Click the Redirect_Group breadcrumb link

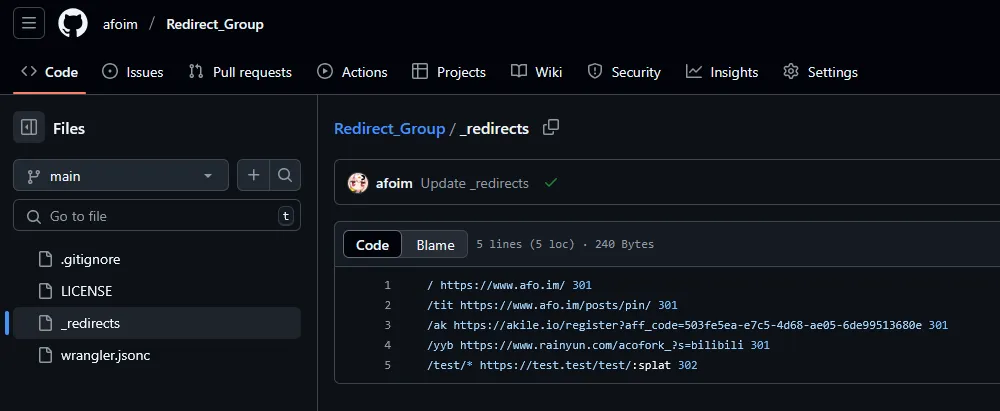(x=389, y=129)
